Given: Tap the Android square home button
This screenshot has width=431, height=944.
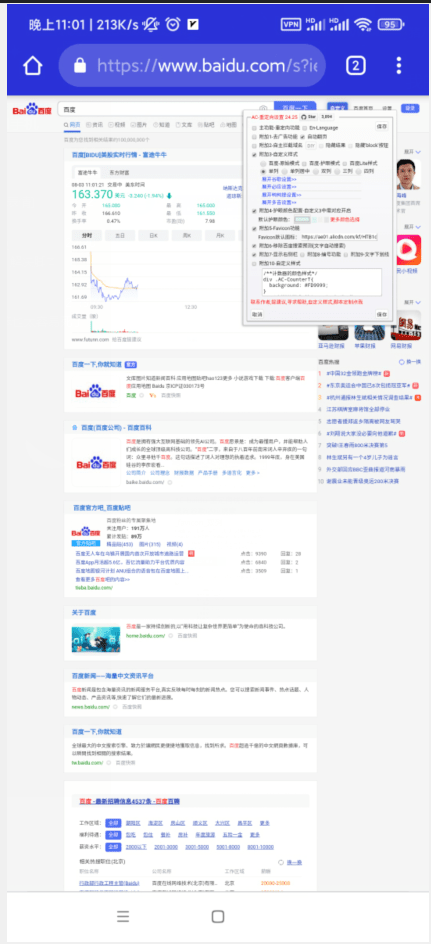Looking at the screenshot, I should (218, 916).
